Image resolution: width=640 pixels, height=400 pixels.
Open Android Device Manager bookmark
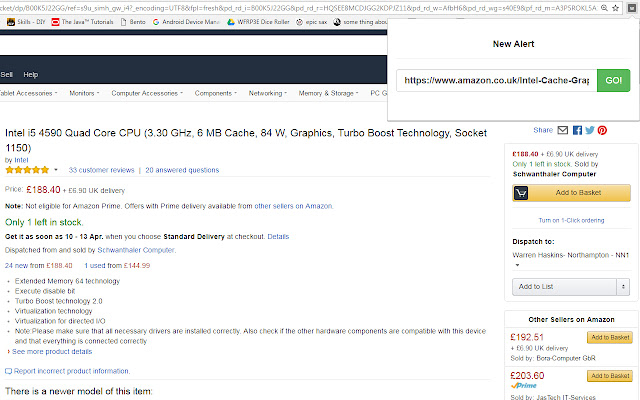(x=186, y=22)
